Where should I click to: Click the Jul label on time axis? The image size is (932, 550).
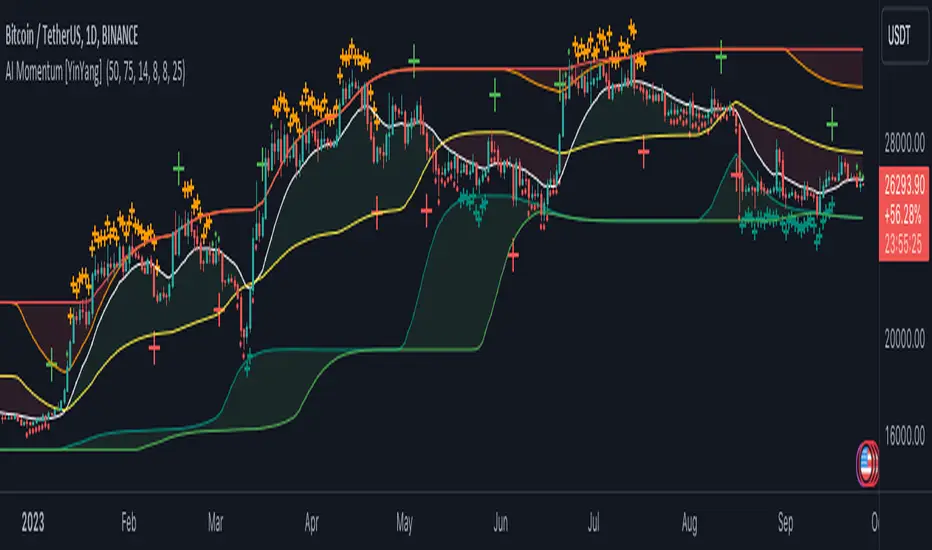[593, 523]
